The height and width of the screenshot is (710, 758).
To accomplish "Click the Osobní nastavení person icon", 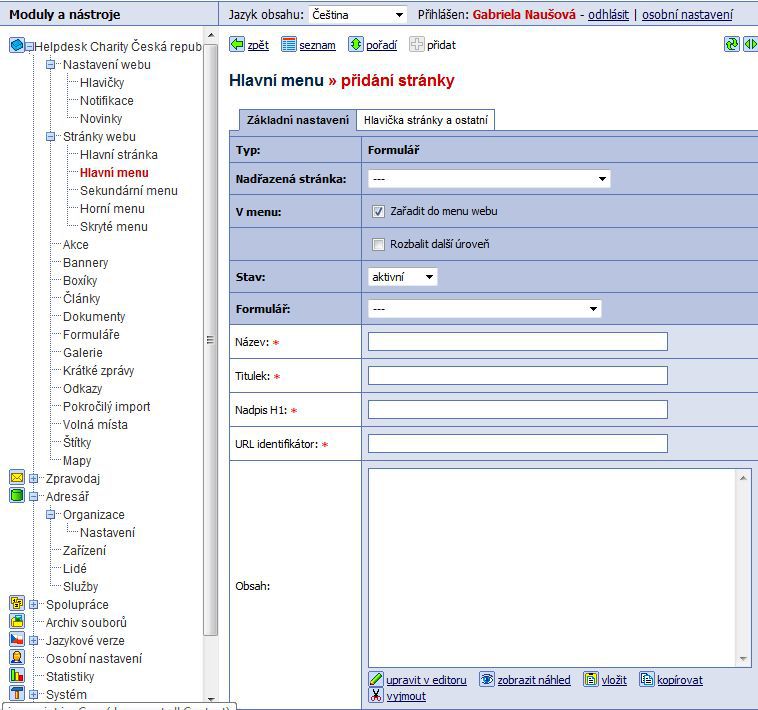I will (17, 657).
